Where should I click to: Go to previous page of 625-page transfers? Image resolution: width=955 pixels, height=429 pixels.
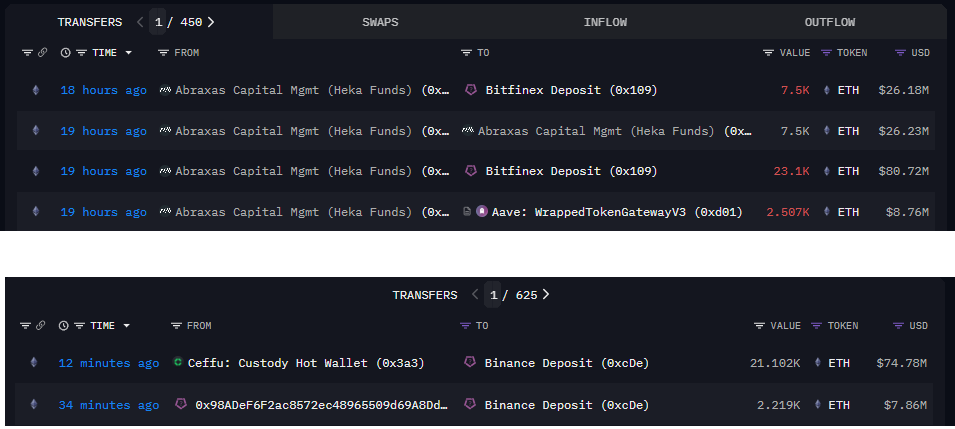click(475, 295)
